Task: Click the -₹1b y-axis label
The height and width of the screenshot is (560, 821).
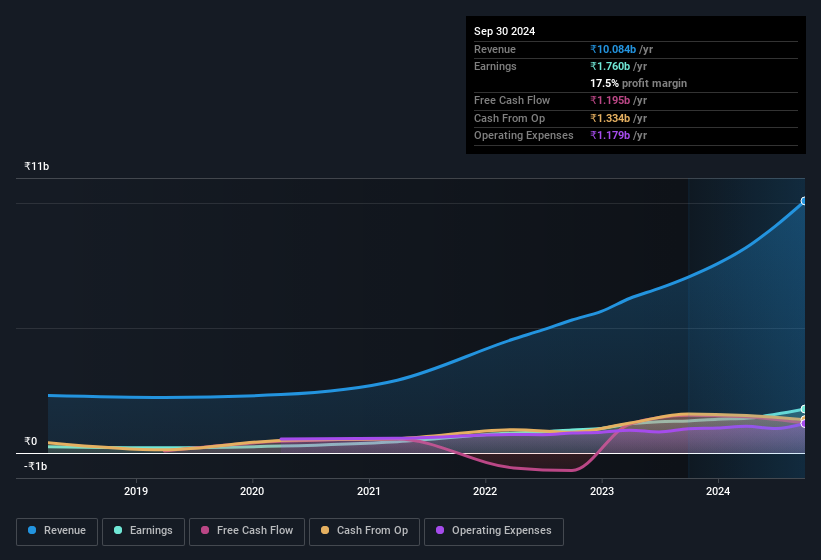Action: [x=36, y=466]
